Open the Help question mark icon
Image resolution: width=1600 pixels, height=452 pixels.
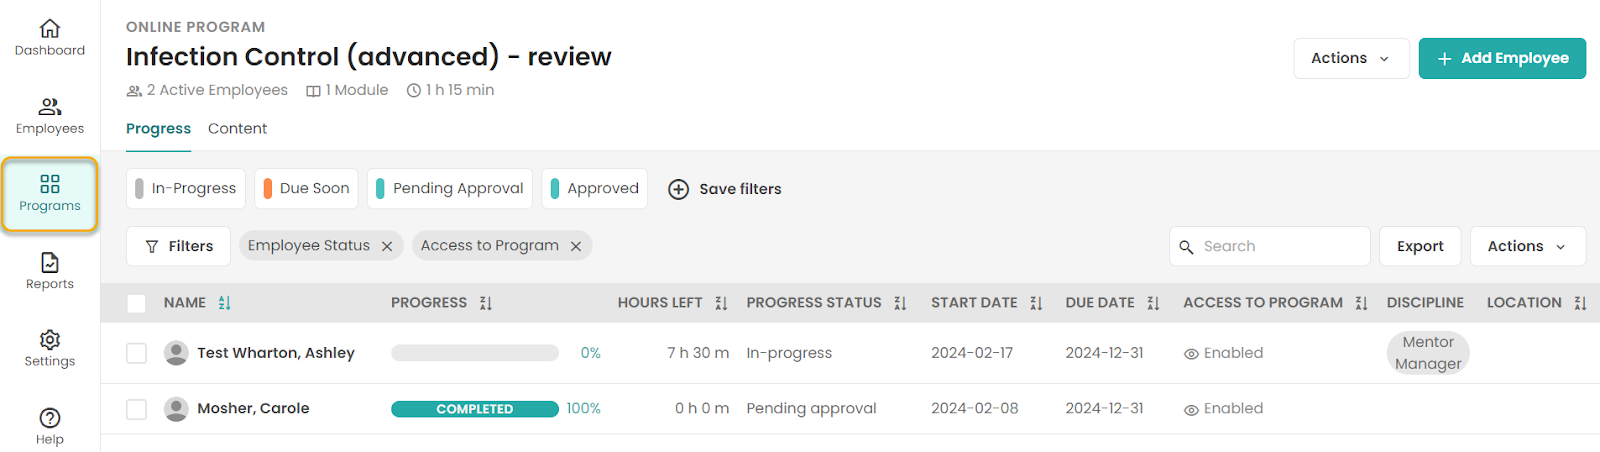coord(50,418)
